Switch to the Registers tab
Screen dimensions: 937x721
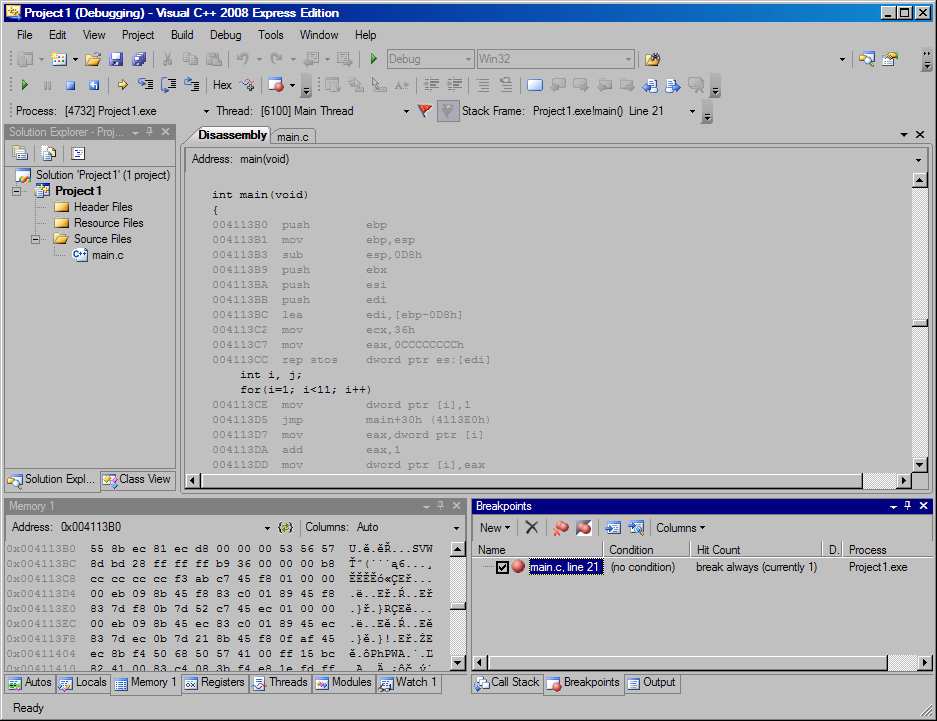click(215, 682)
